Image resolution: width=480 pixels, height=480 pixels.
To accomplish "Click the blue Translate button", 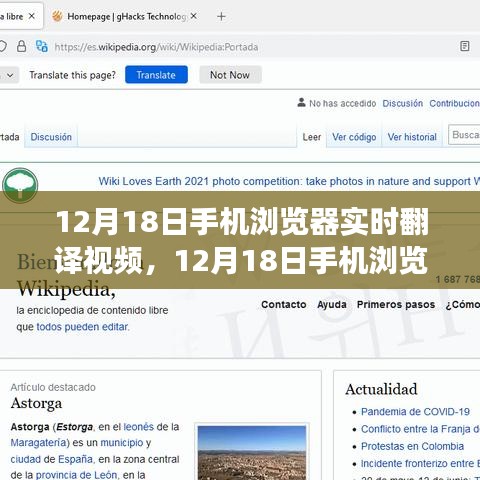I will point(156,75).
